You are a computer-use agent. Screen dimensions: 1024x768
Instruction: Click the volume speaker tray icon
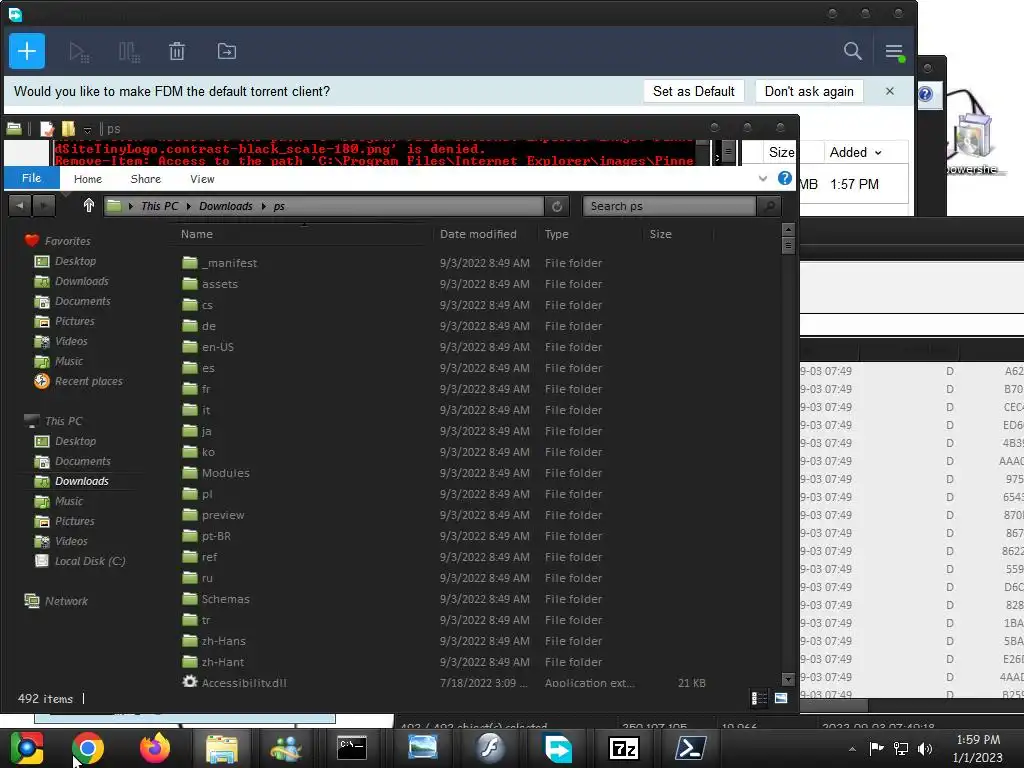pyautogui.click(x=924, y=748)
